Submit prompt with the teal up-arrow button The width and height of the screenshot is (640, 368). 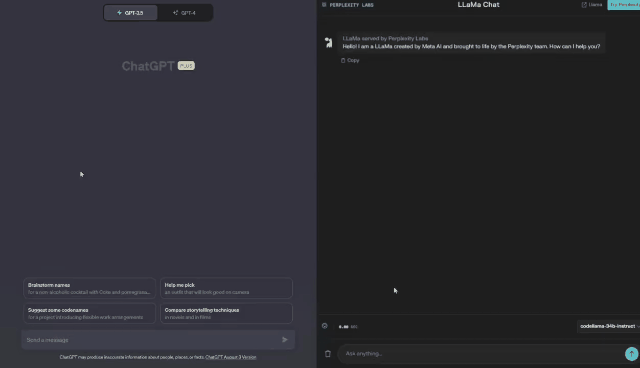pos(631,353)
